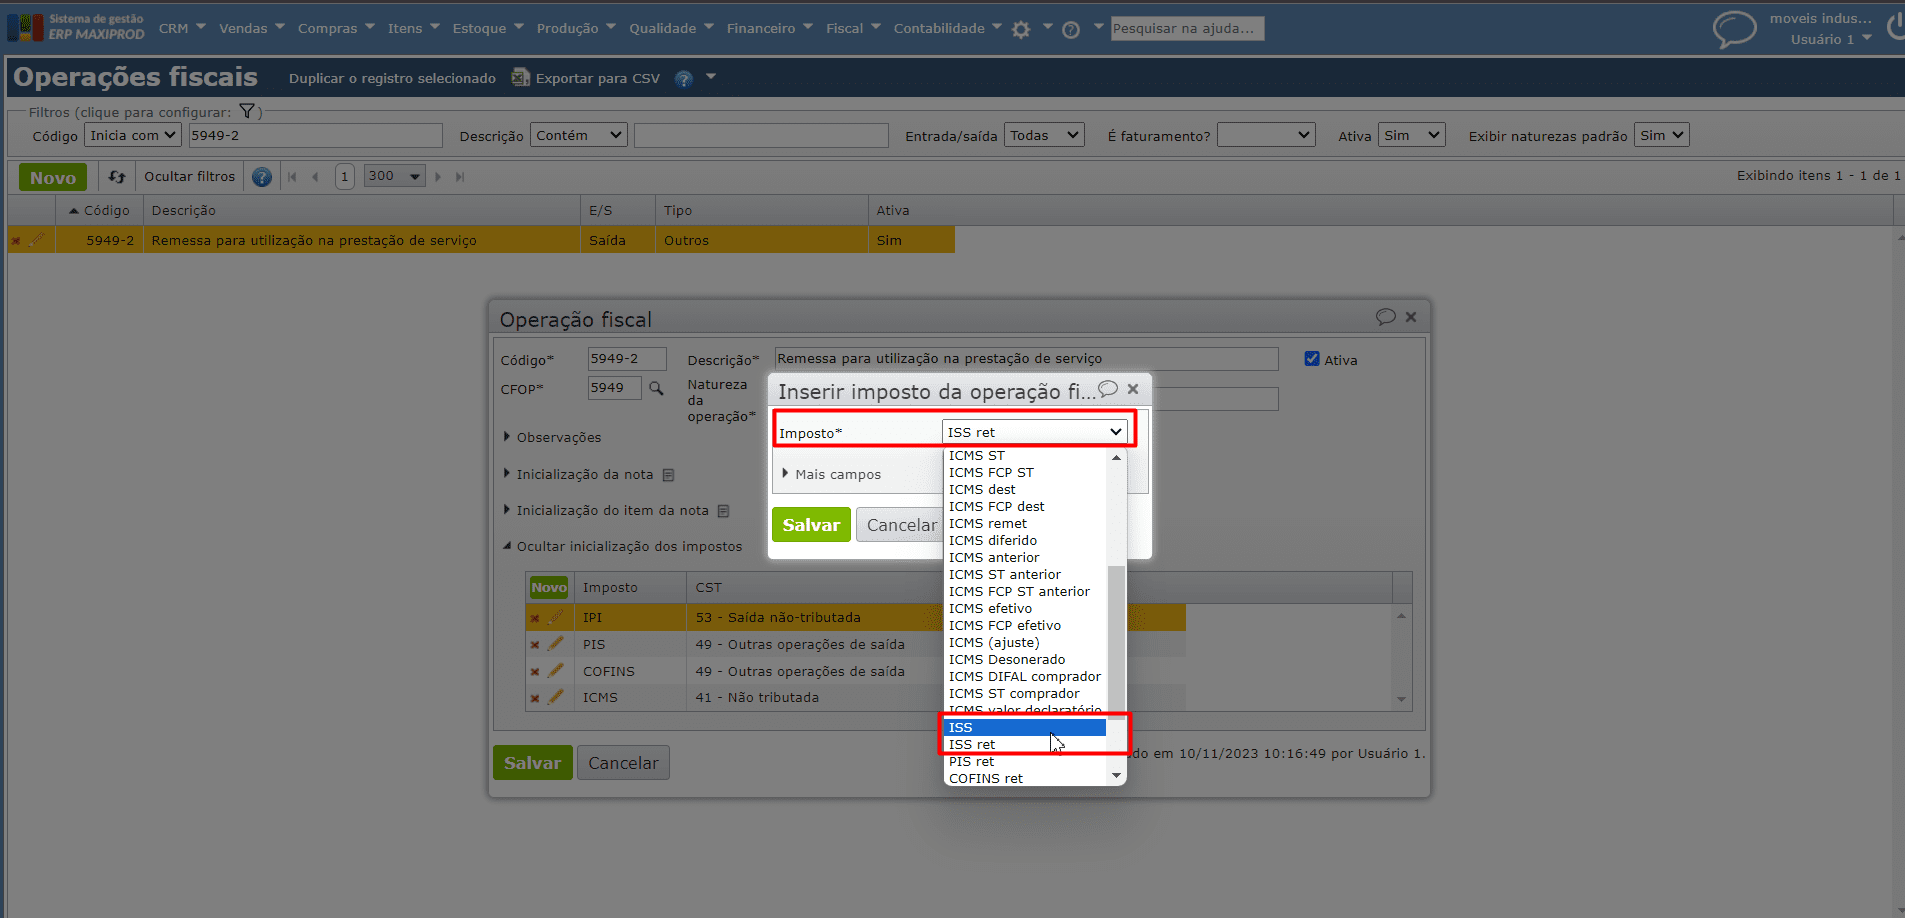Open the grid help icon after Ocultar filtros
Viewport: 1905px width, 918px height.
pyautogui.click(x=262, y=177)
